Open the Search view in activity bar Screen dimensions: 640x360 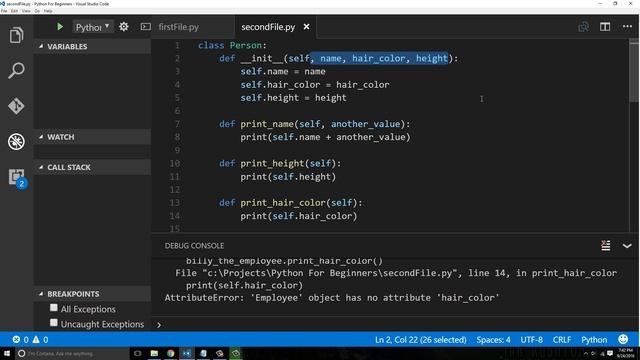pyautogui.click(x=16, y=71)
